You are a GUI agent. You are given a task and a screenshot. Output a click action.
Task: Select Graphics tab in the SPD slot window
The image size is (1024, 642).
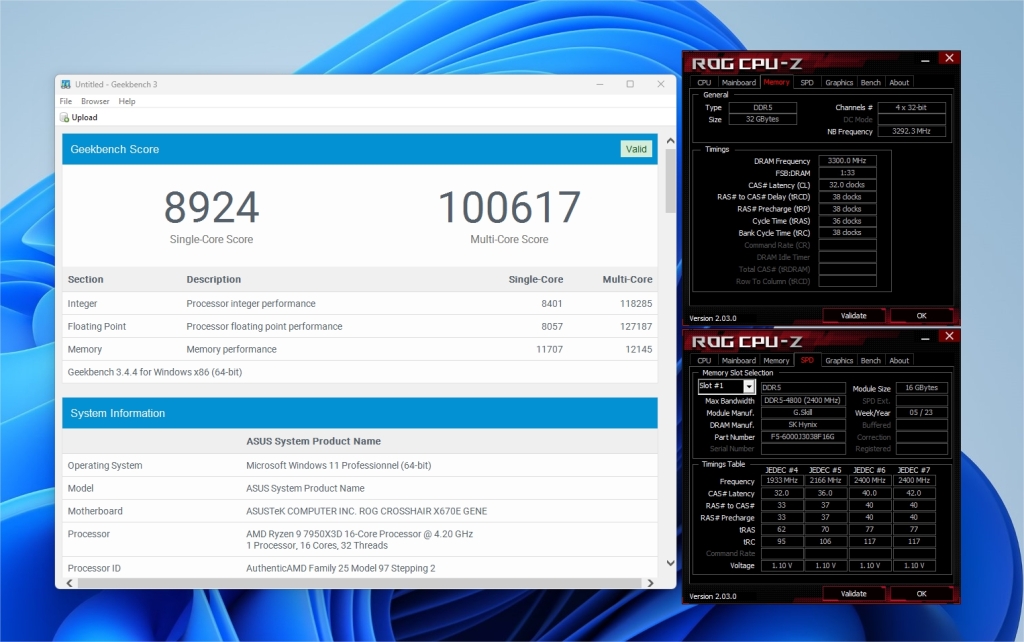839,361
